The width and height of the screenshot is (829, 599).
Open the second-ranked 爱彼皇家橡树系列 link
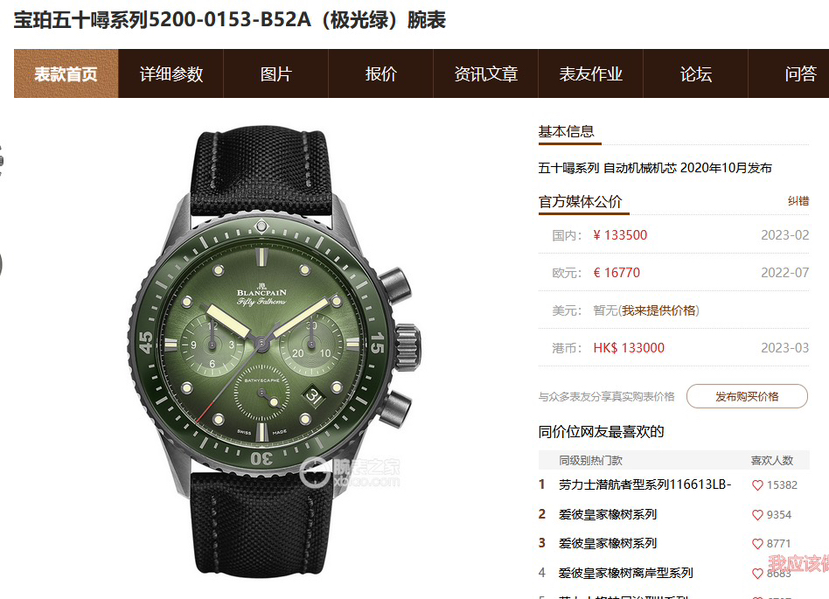[x=607, y=514]
